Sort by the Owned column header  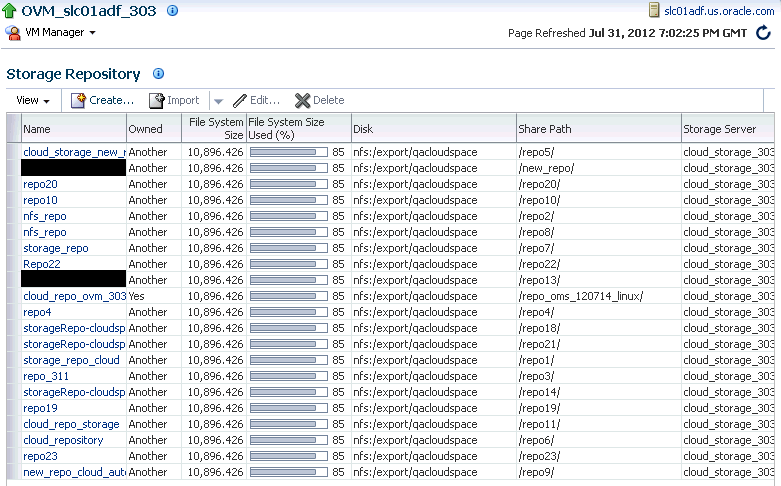(x=154, y=128)
